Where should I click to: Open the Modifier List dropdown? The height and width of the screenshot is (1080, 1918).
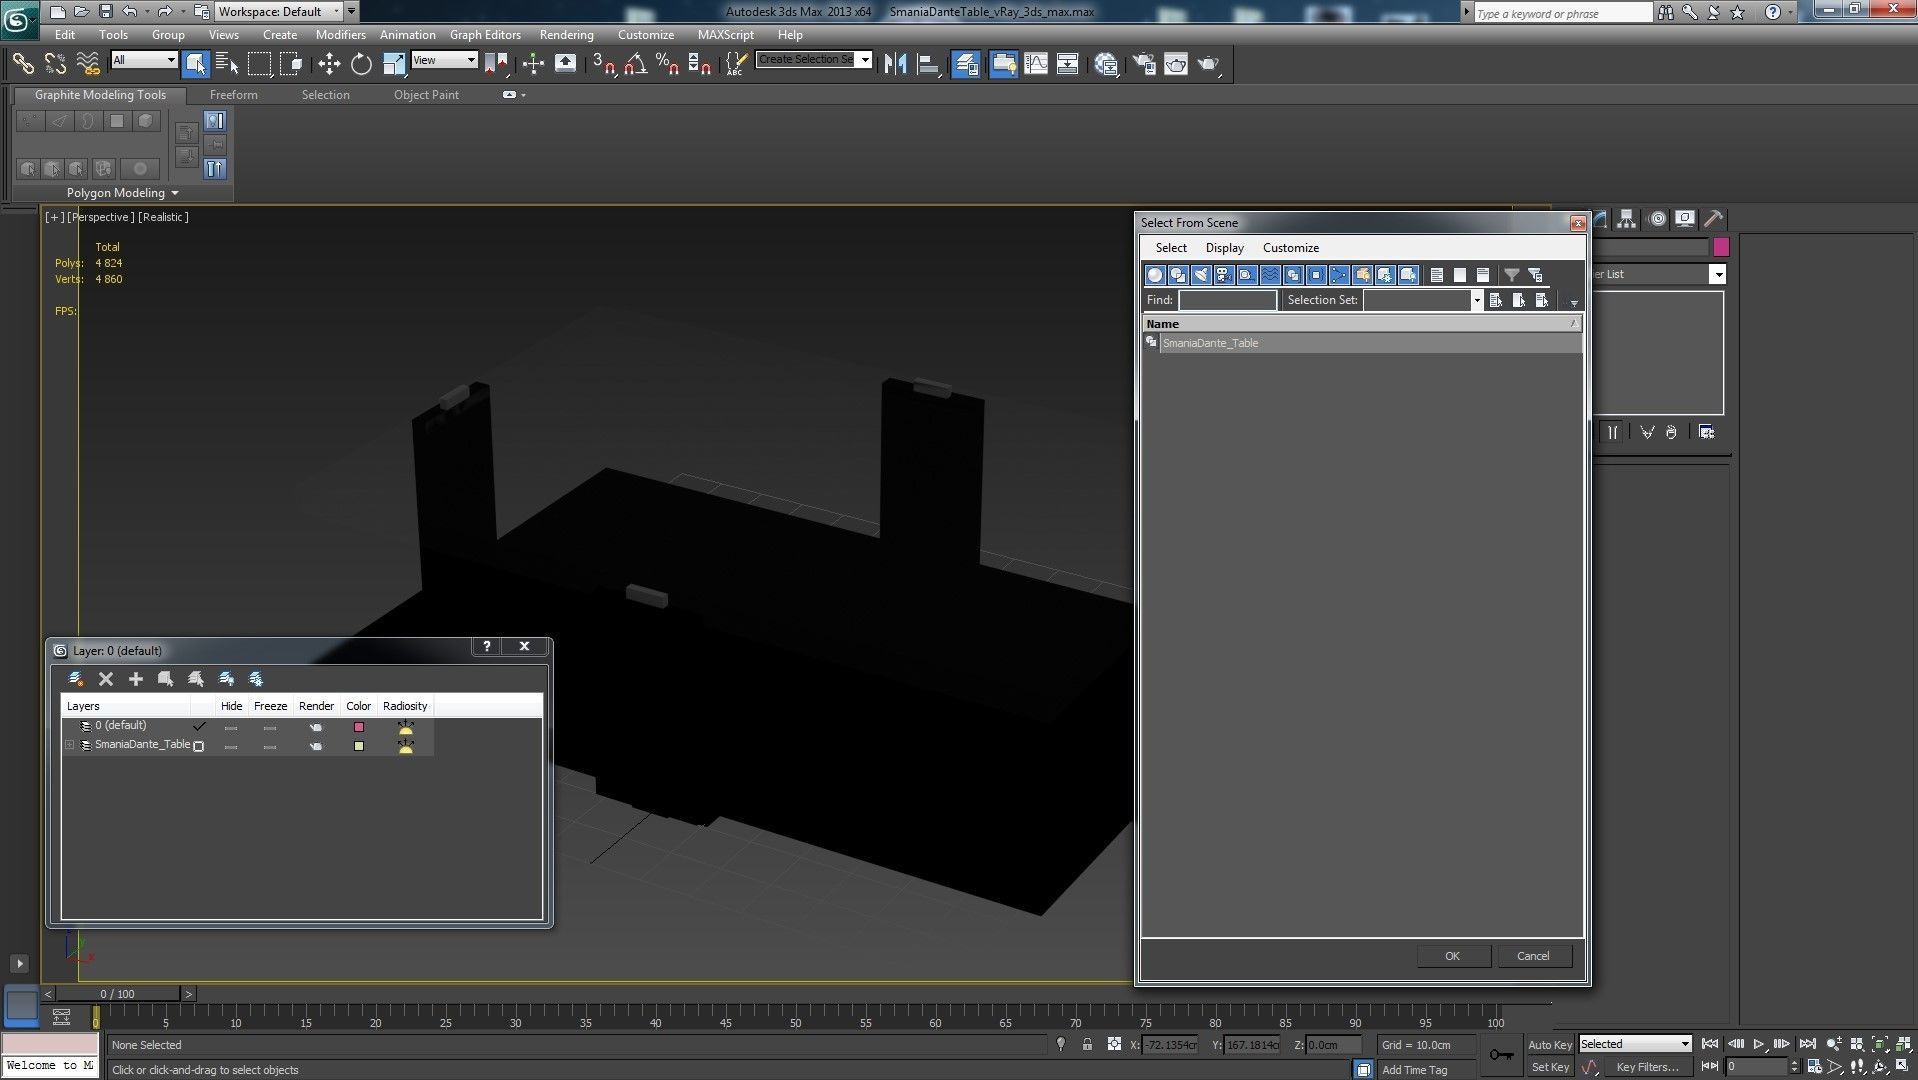coord(1718,275)
